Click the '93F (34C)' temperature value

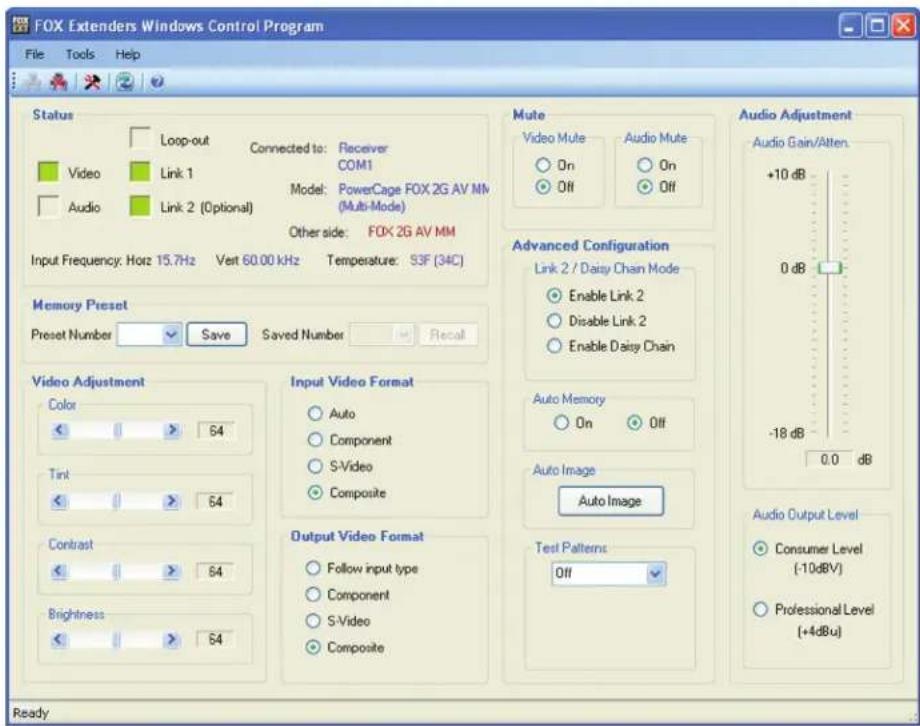pos(437,260)
